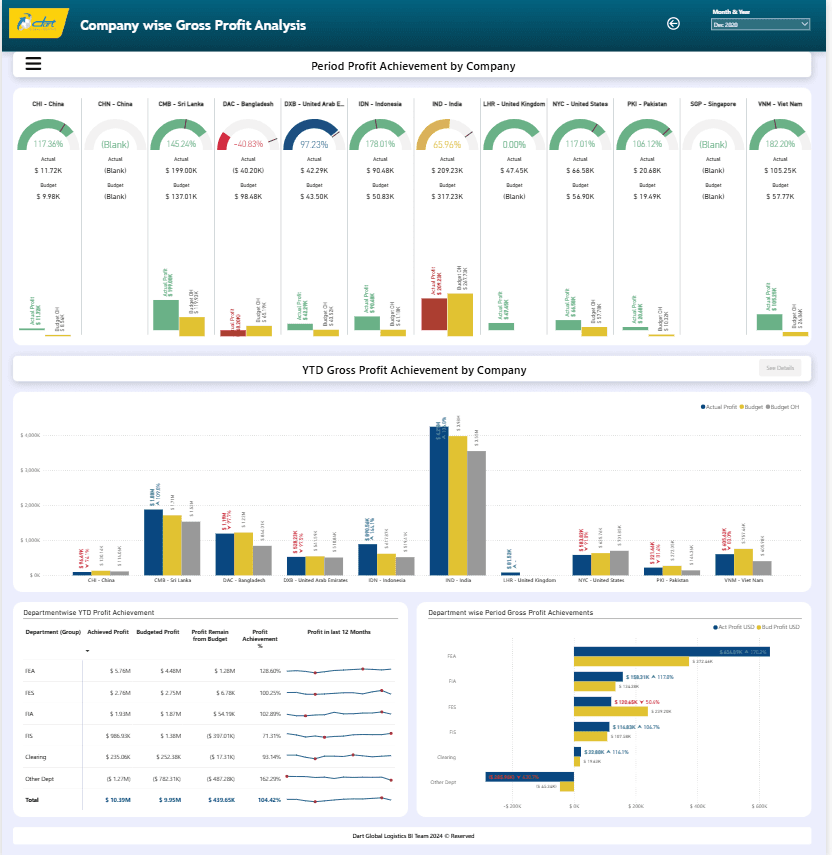Click the See Details button
This screenshot has width=832, height=855.
[780, 368]
